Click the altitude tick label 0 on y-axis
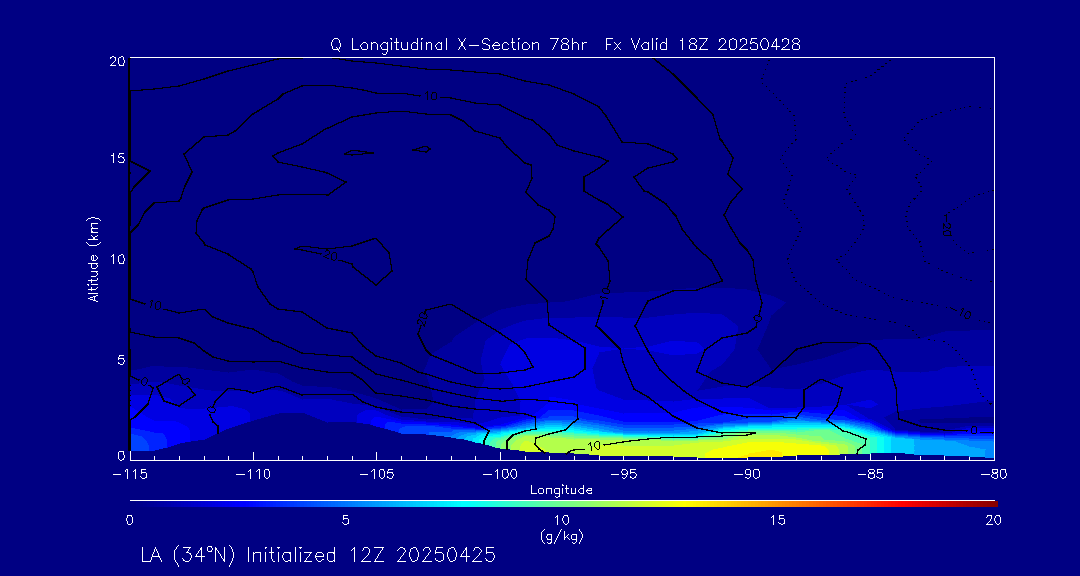1080x576 pixels. (x=120, y=455)
